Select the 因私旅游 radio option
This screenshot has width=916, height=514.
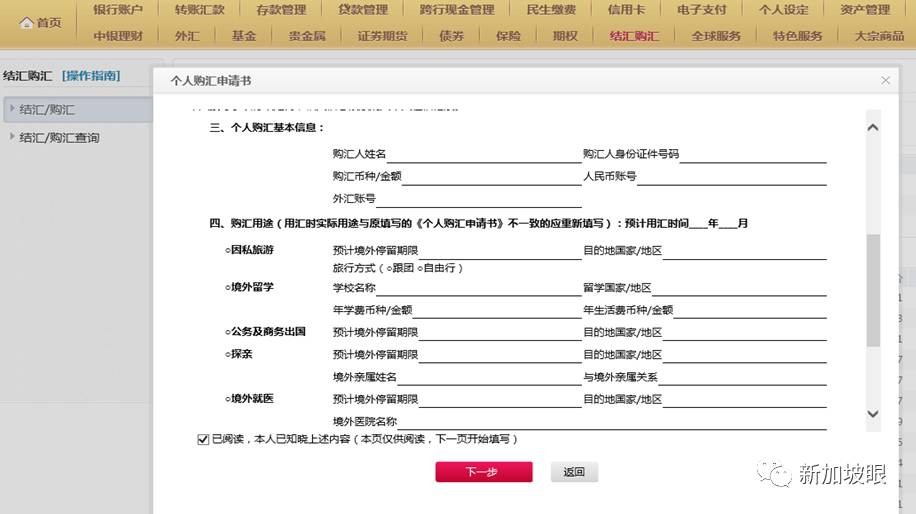click(228, 250)
